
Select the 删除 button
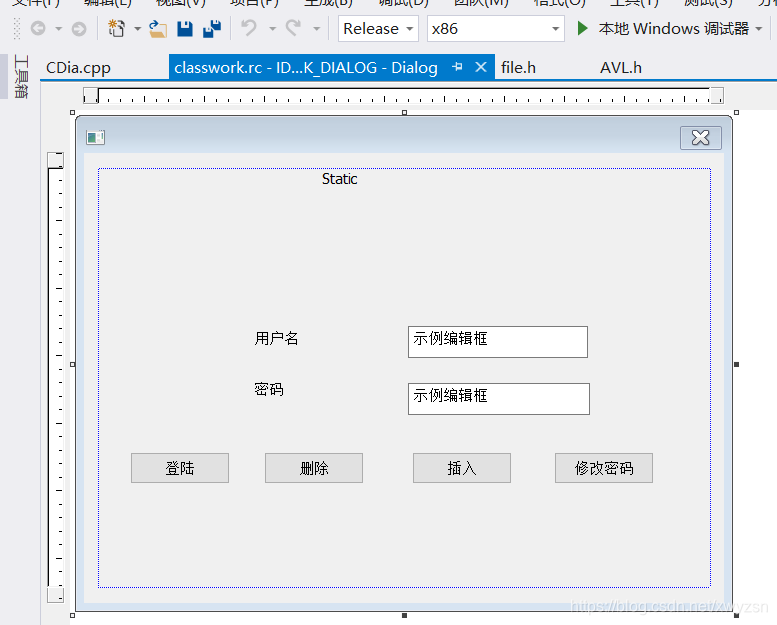[314, 468]
